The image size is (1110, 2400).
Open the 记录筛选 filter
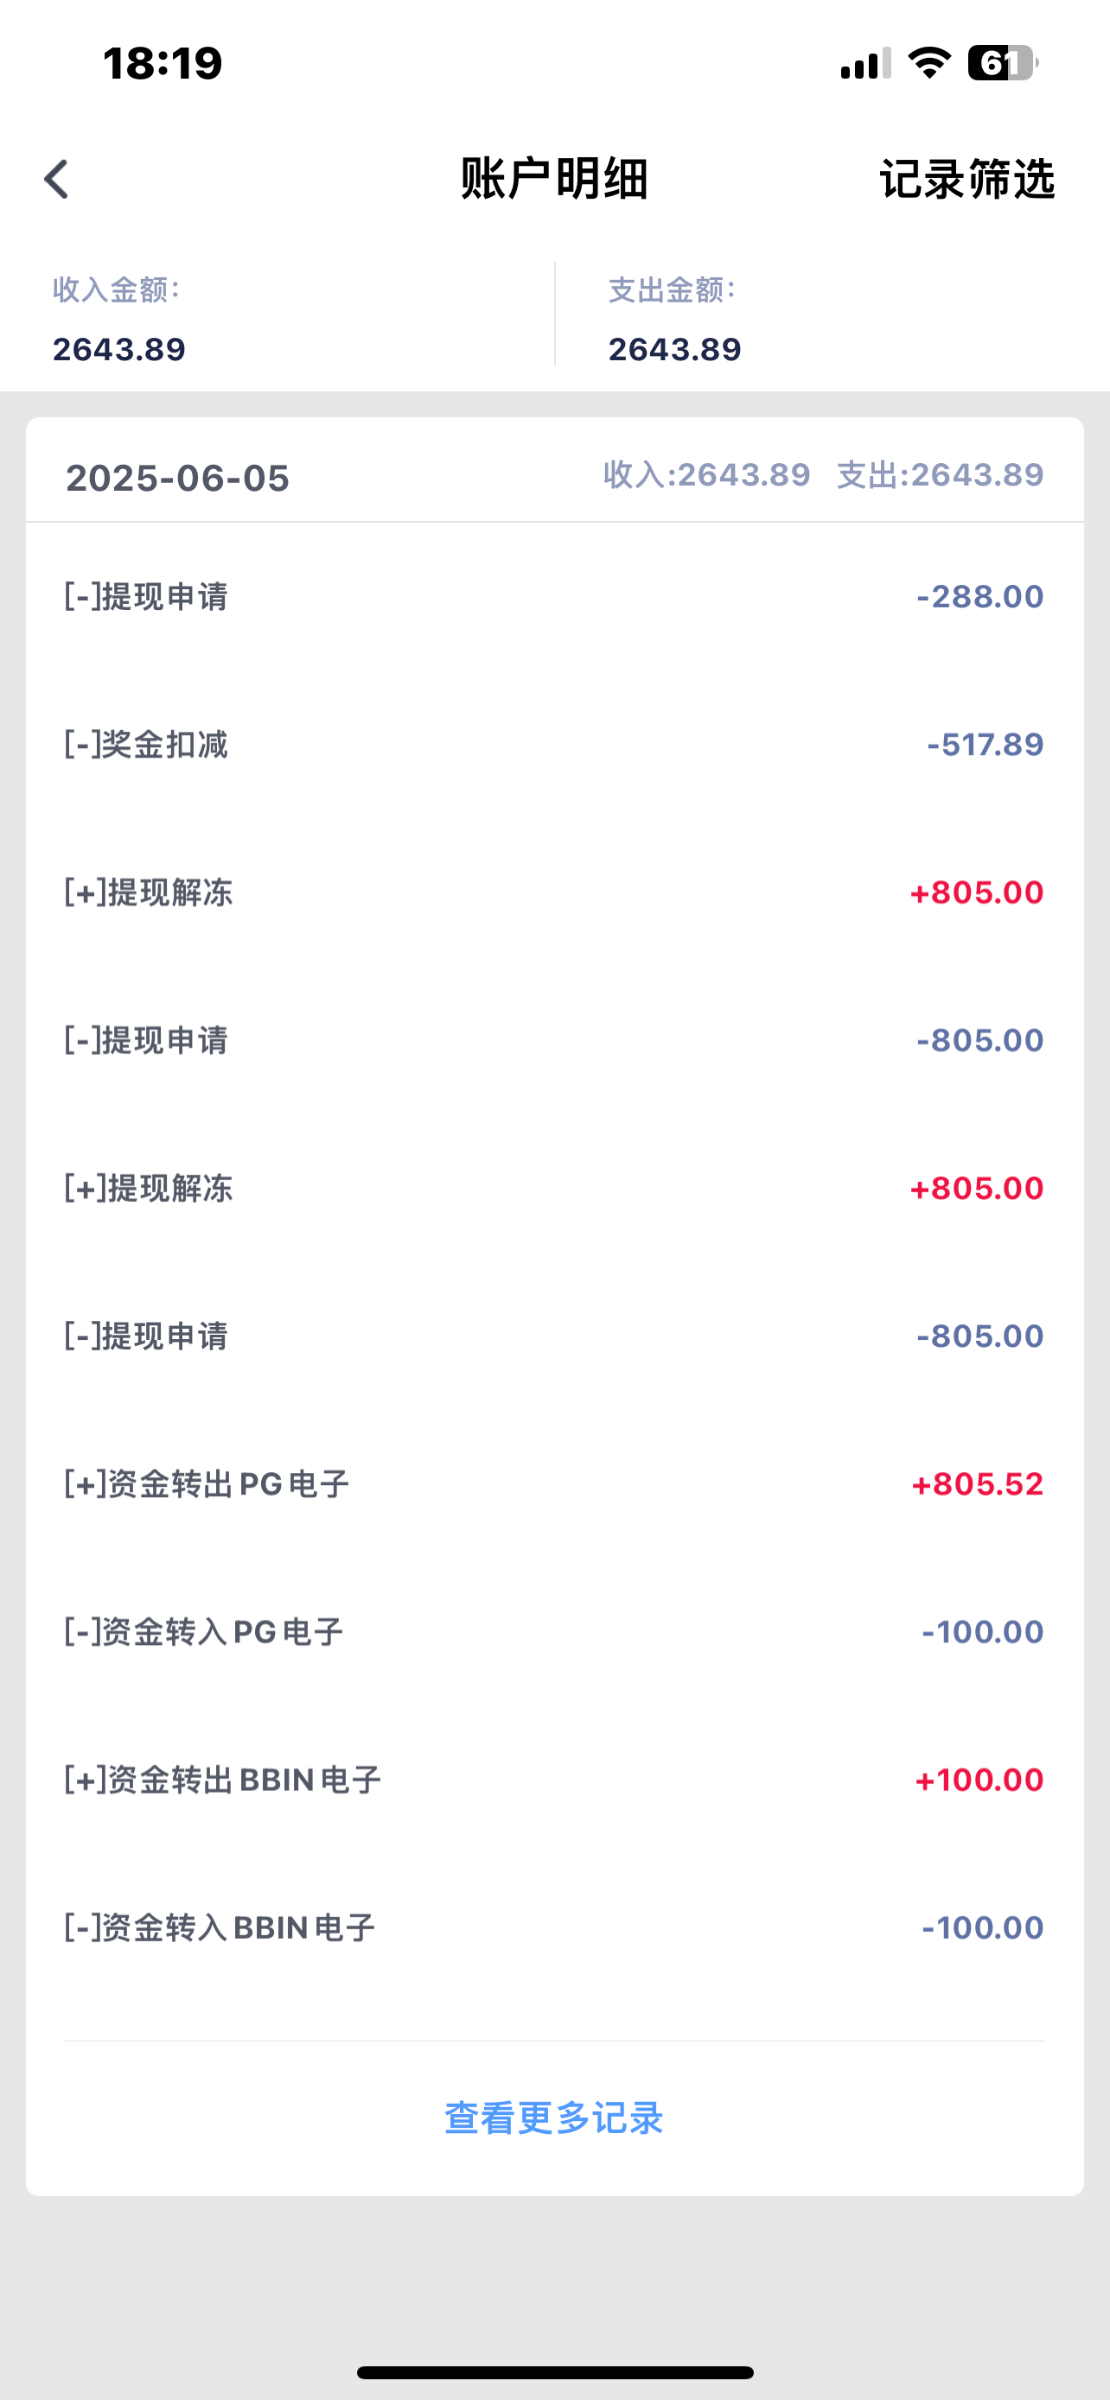[x=967, y=180]
